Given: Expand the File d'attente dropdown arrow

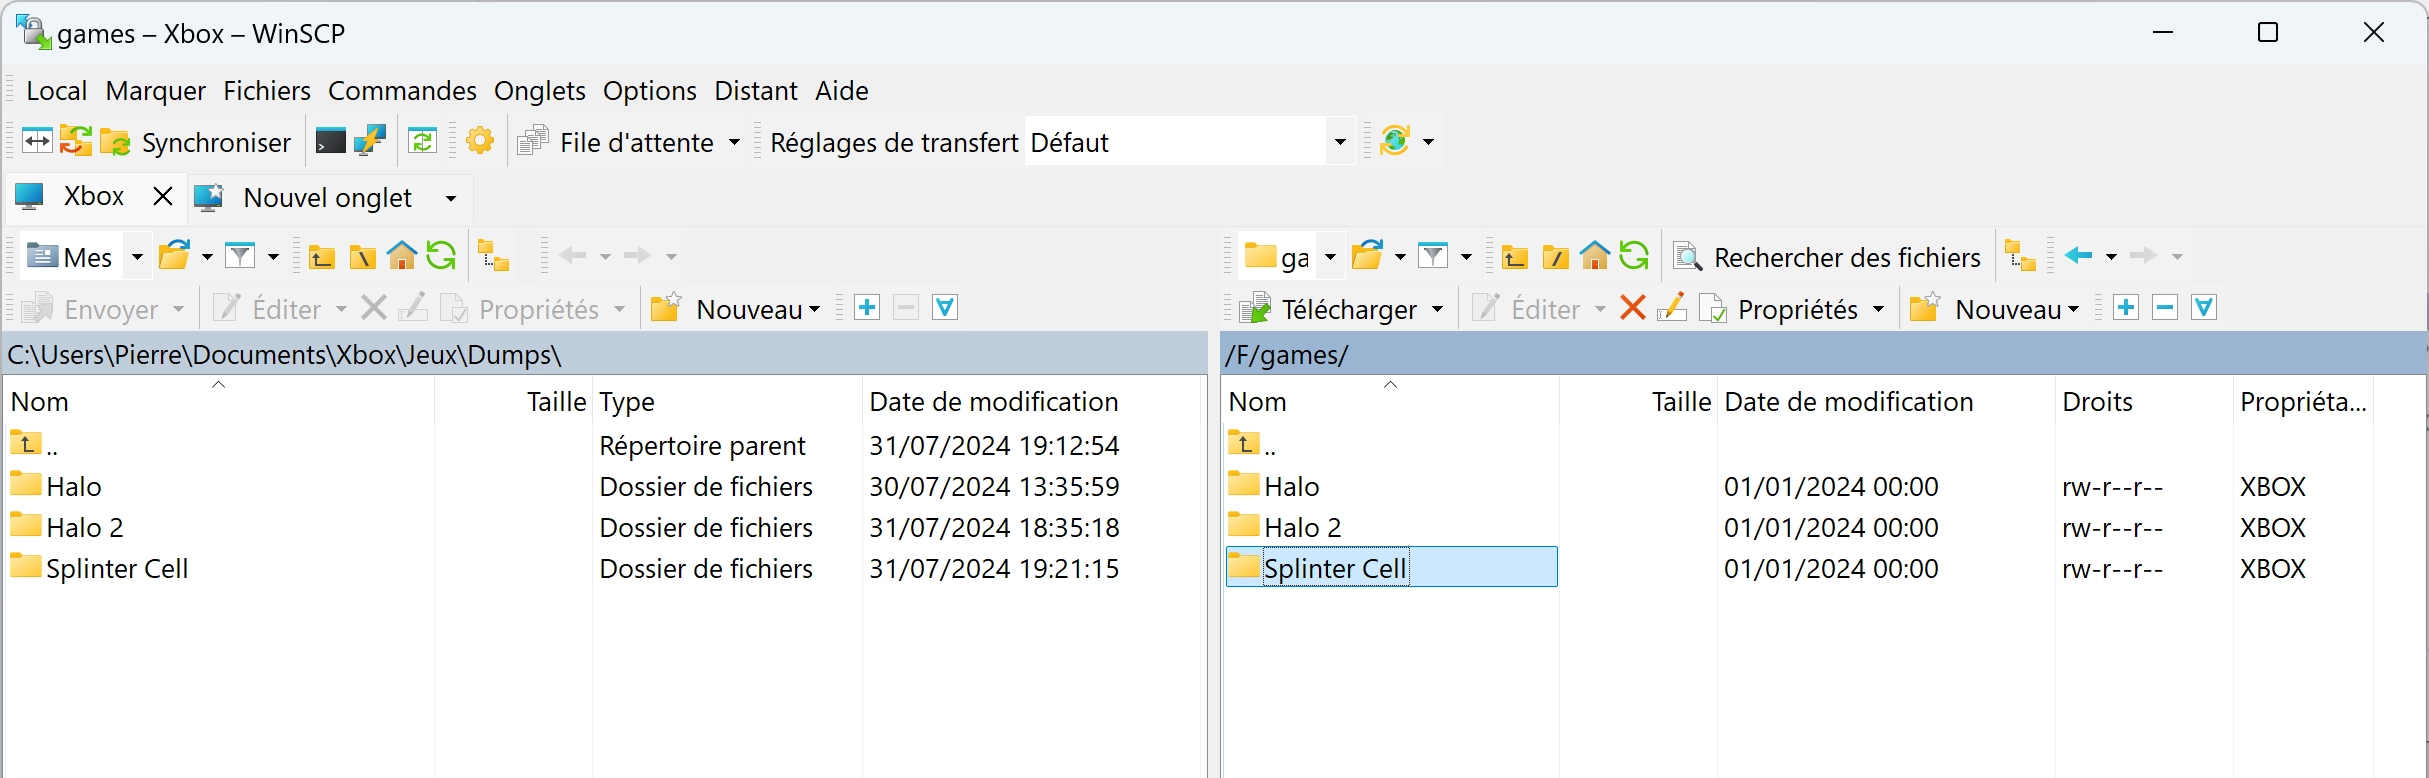Looking at the screenshot, I should (734, 142).
